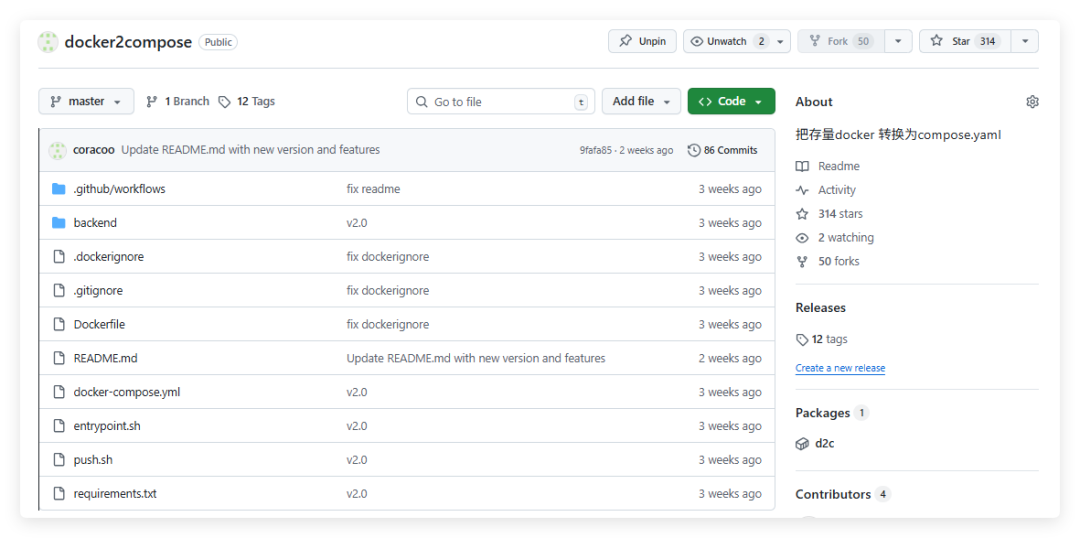Expand the Unwatch notifications dropdown
The image size is (1080, 538).
click(780, 41)
